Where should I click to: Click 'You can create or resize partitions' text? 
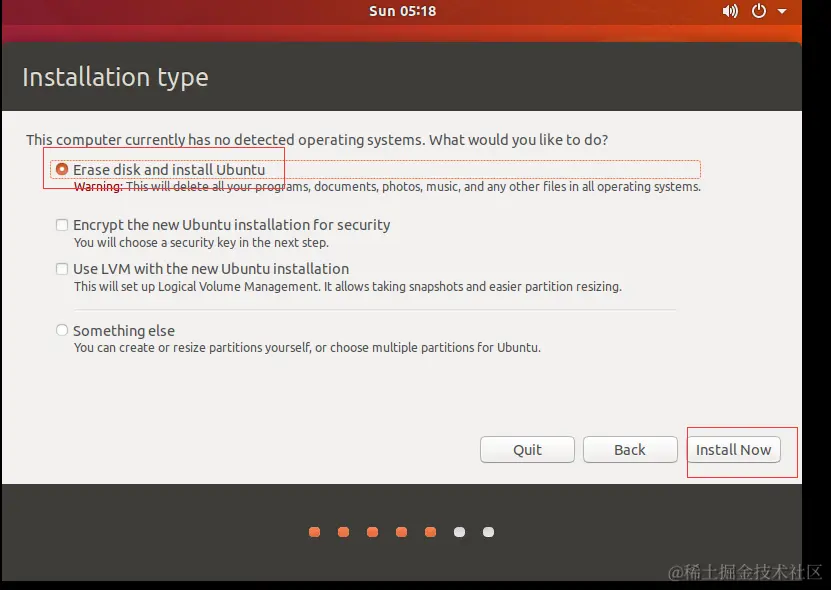(x=307, y=348)
